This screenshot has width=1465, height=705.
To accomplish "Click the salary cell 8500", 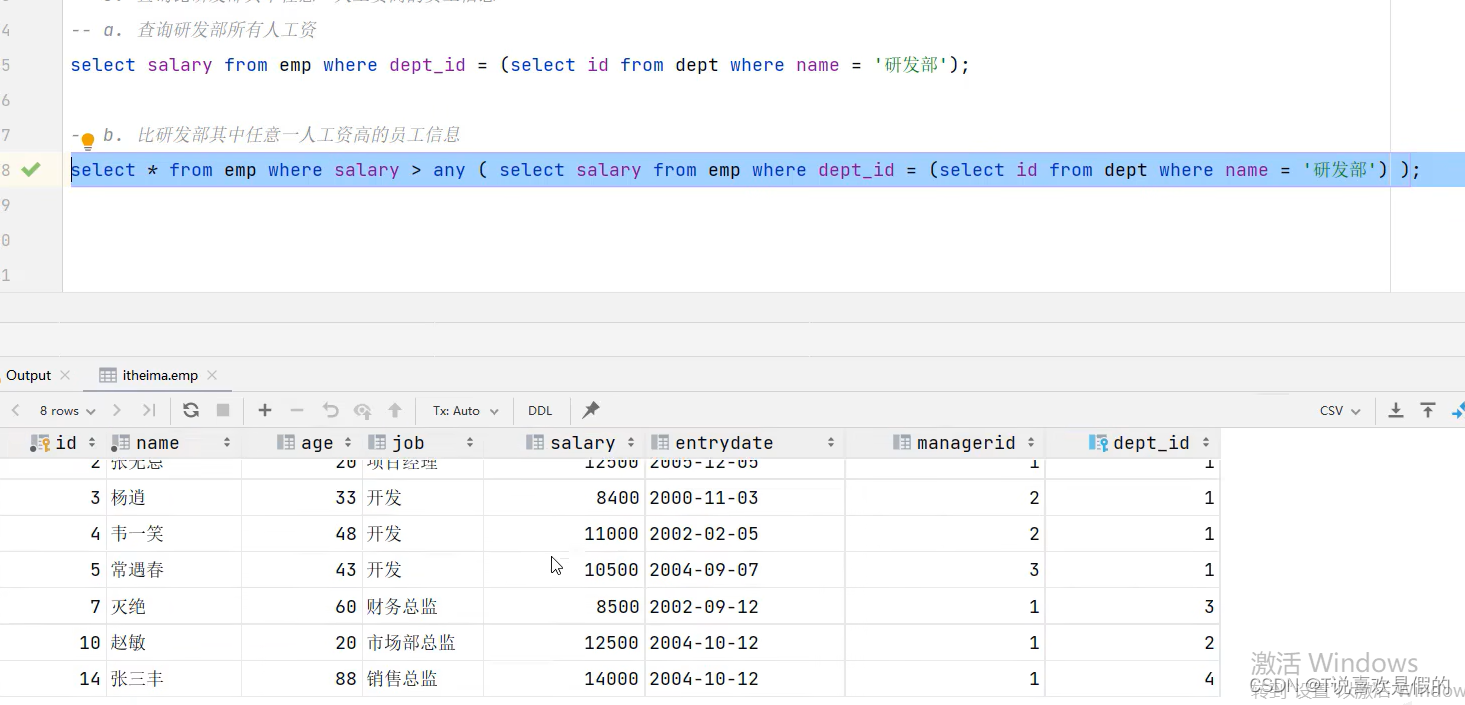I will point(565,606).
